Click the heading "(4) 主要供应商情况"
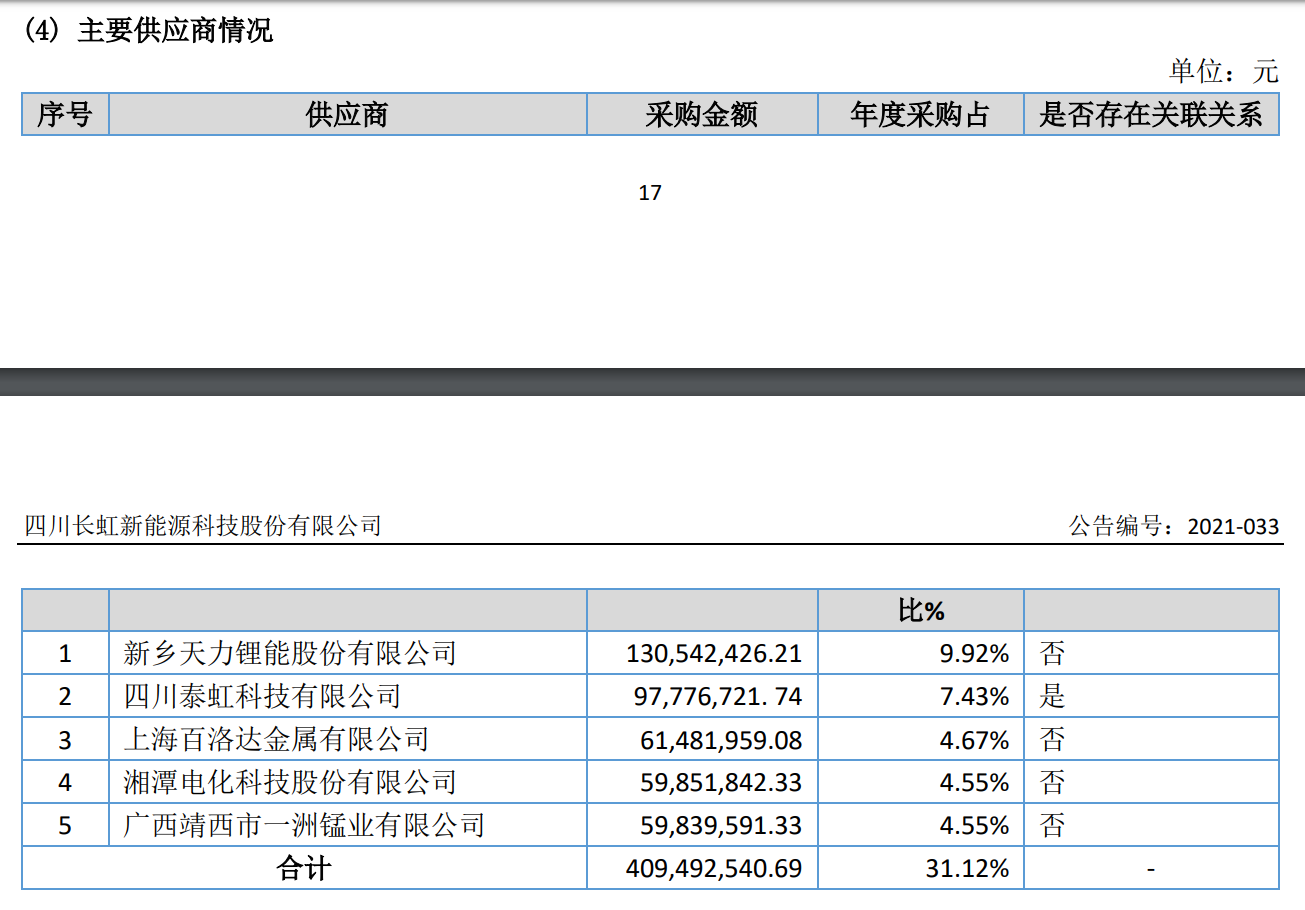Image resolution: width=1305 pixels, height=910 pixels. [148, 31]
